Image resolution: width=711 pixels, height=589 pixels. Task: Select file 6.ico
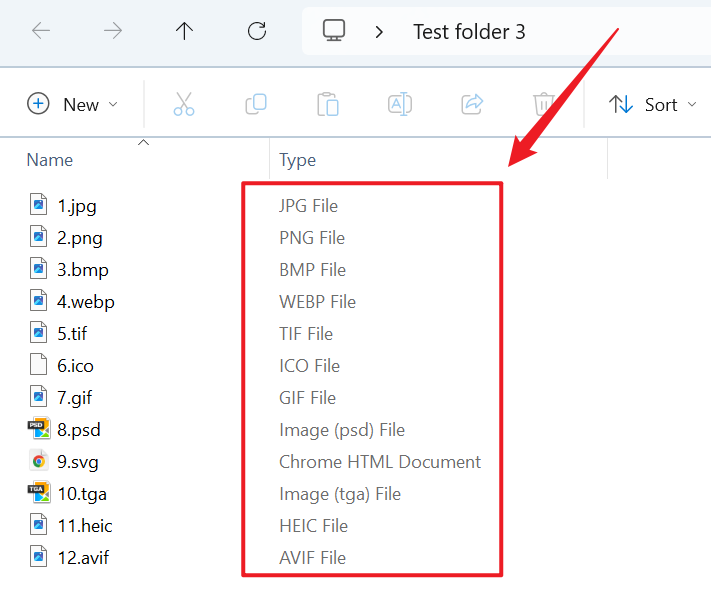pos(75,366)
